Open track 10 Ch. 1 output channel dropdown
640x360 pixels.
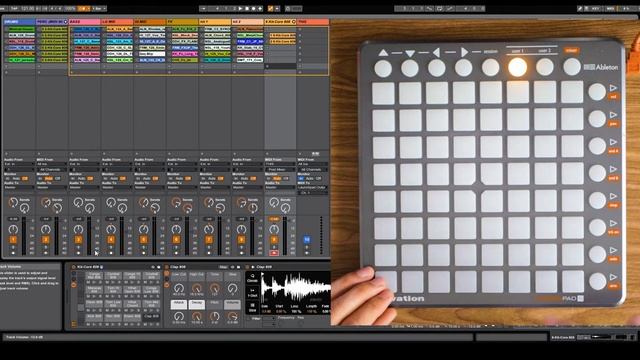pos(313,192)
